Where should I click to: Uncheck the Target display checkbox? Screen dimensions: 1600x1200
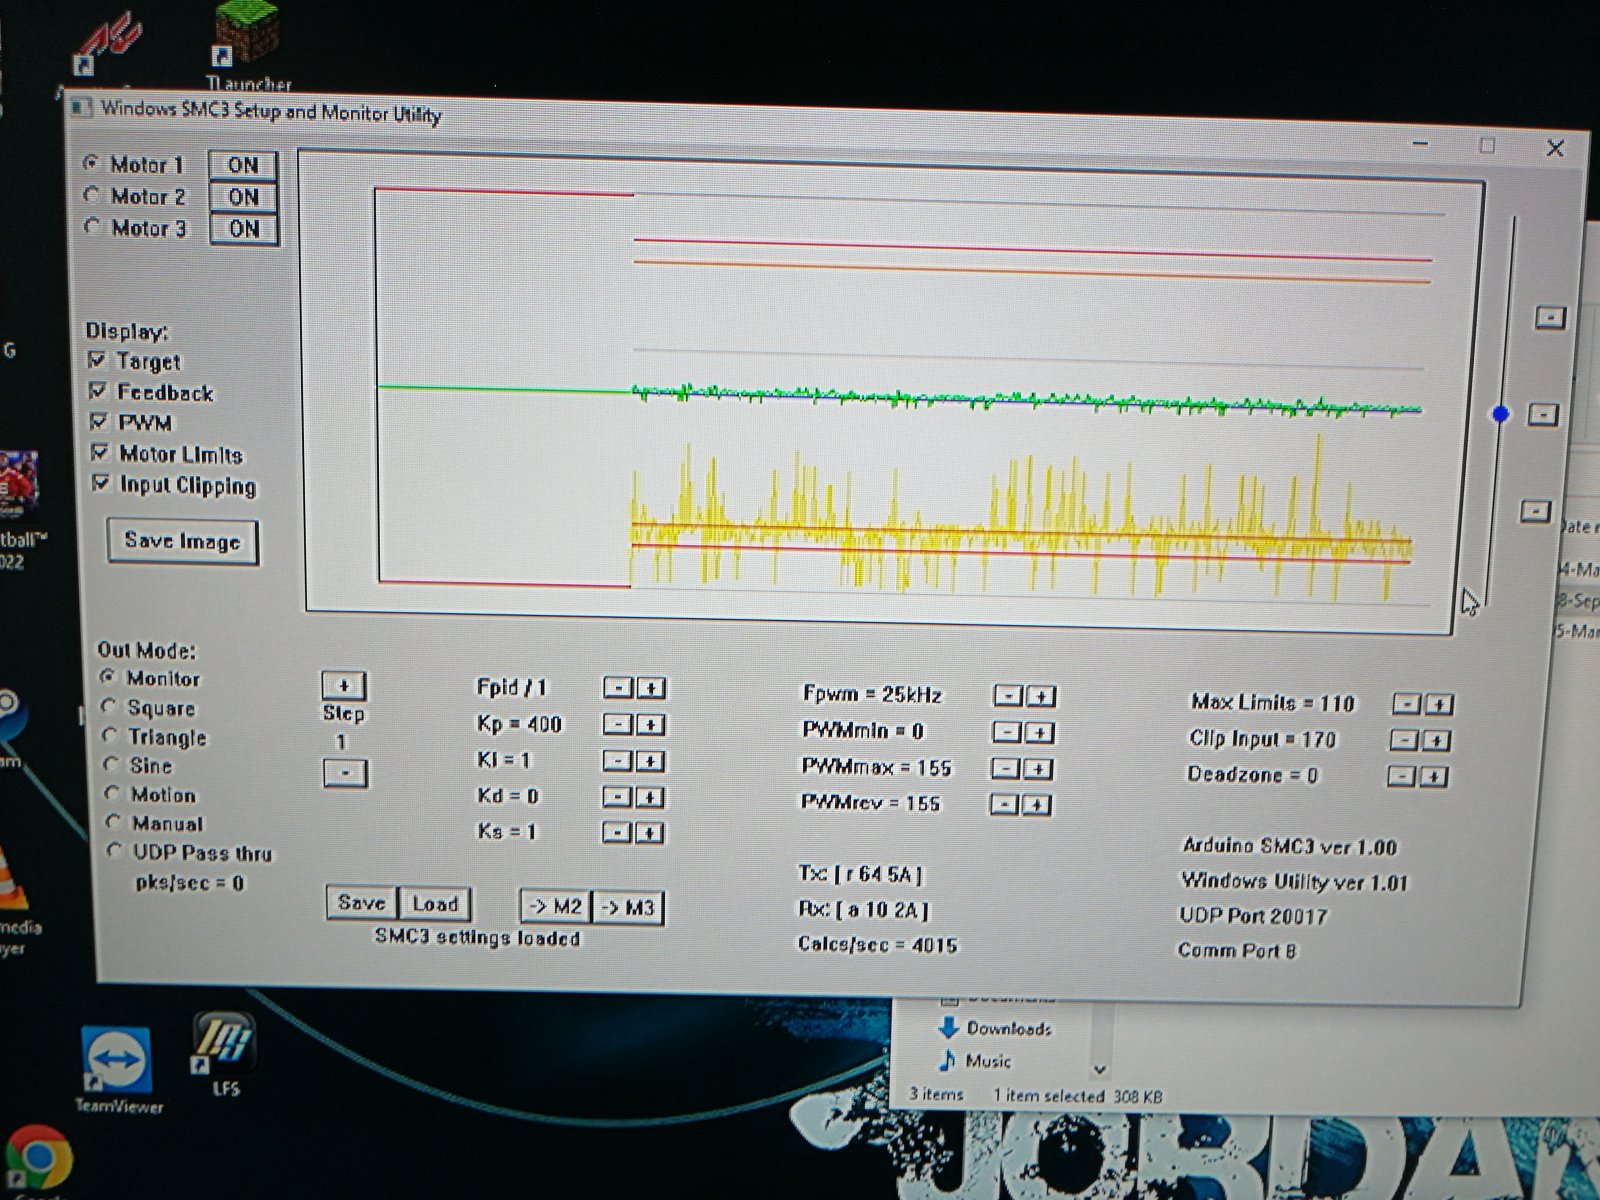98,360
